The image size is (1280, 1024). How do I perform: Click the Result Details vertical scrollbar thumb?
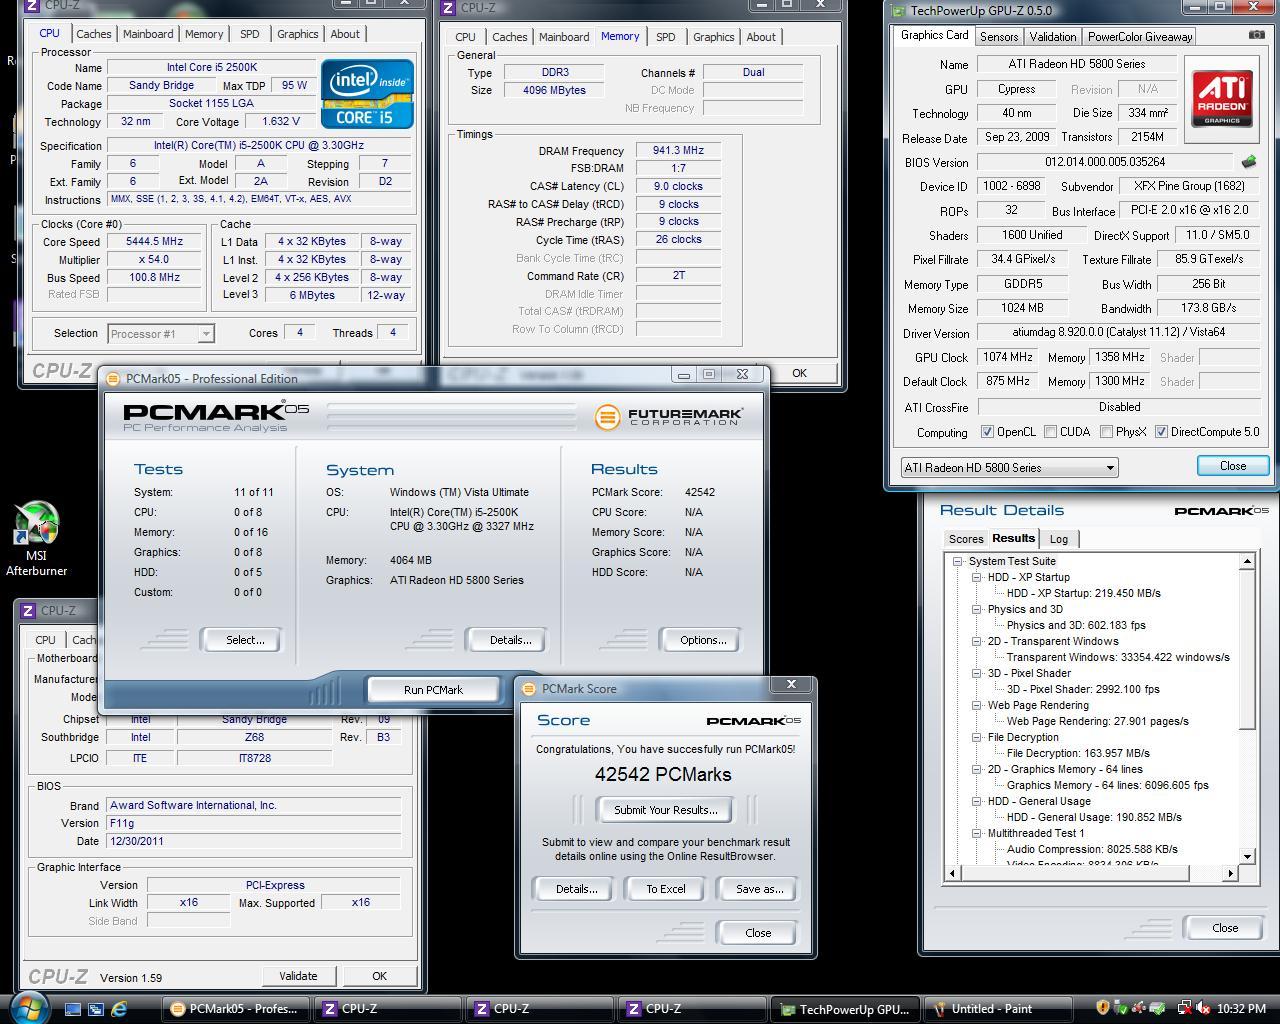click(1247, 649)
